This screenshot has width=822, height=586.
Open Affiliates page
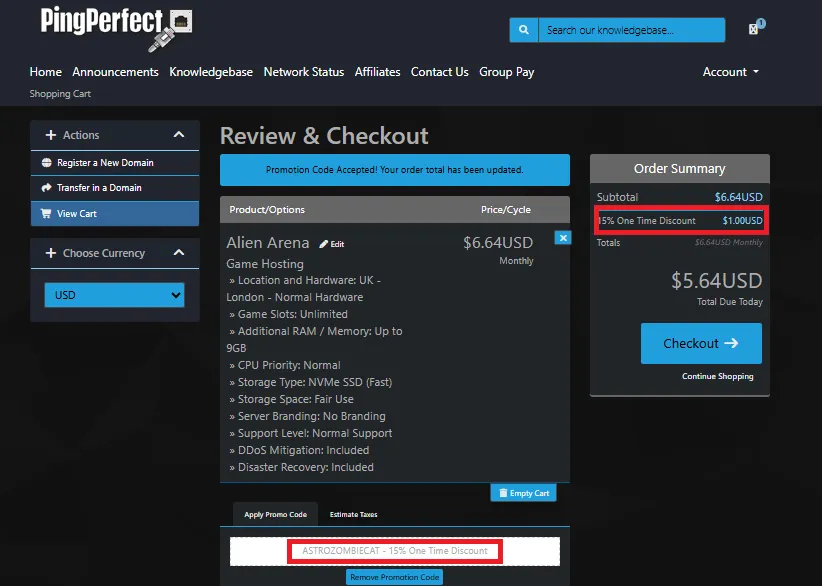click(377, 72)
